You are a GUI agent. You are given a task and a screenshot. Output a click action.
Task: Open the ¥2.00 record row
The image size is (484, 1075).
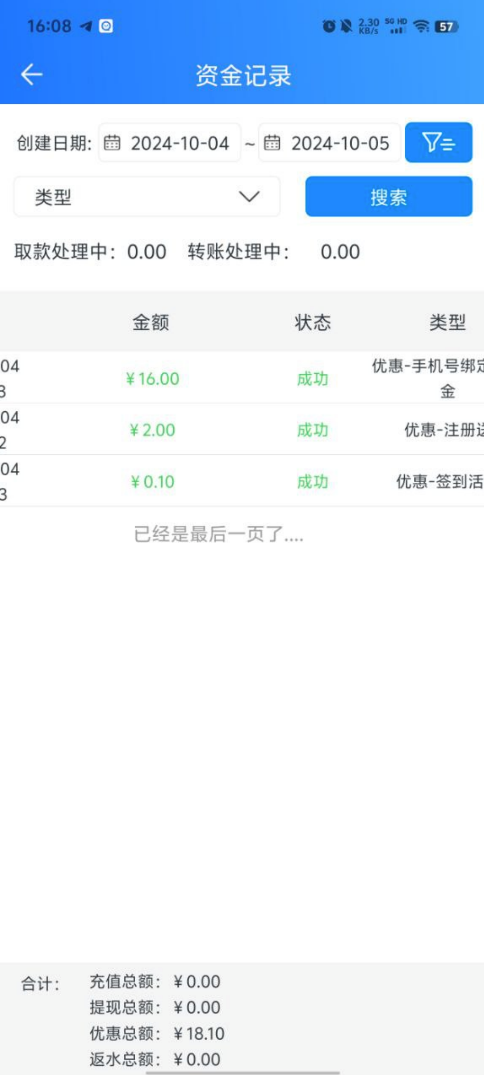pyautogui.click(x=242, y=429)
